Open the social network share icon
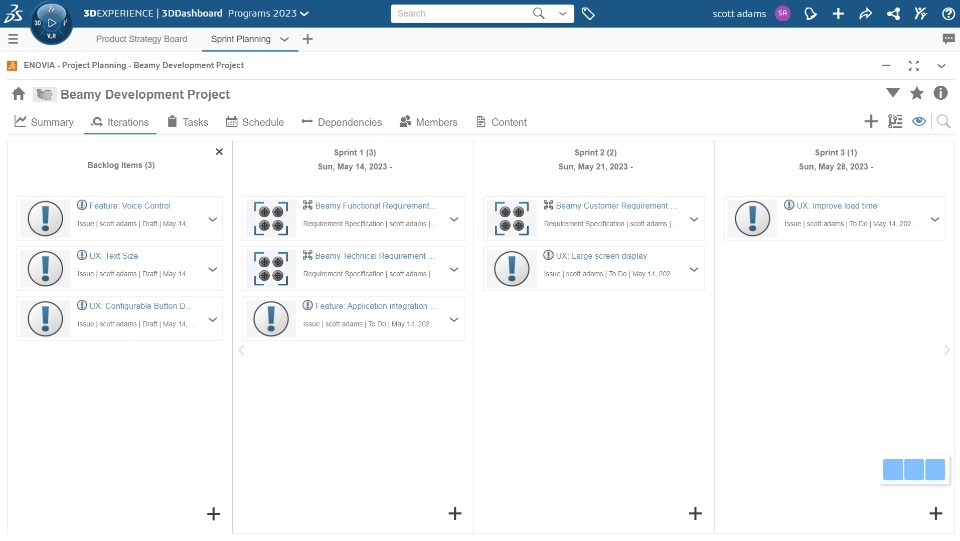The height and width of the screenshot is (541, 960). pyautogui.click(x=893, y=14)
